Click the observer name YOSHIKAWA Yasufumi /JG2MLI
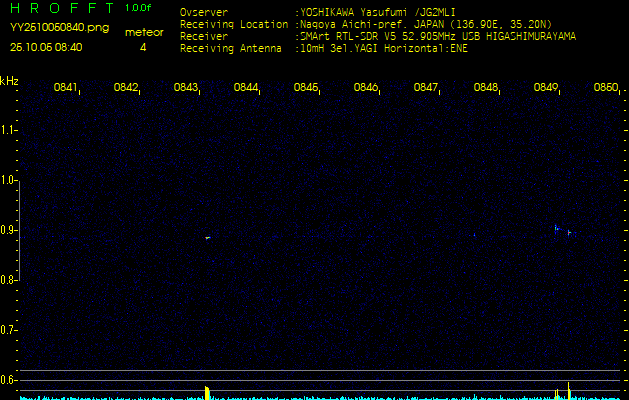 [x=378, y=12]
